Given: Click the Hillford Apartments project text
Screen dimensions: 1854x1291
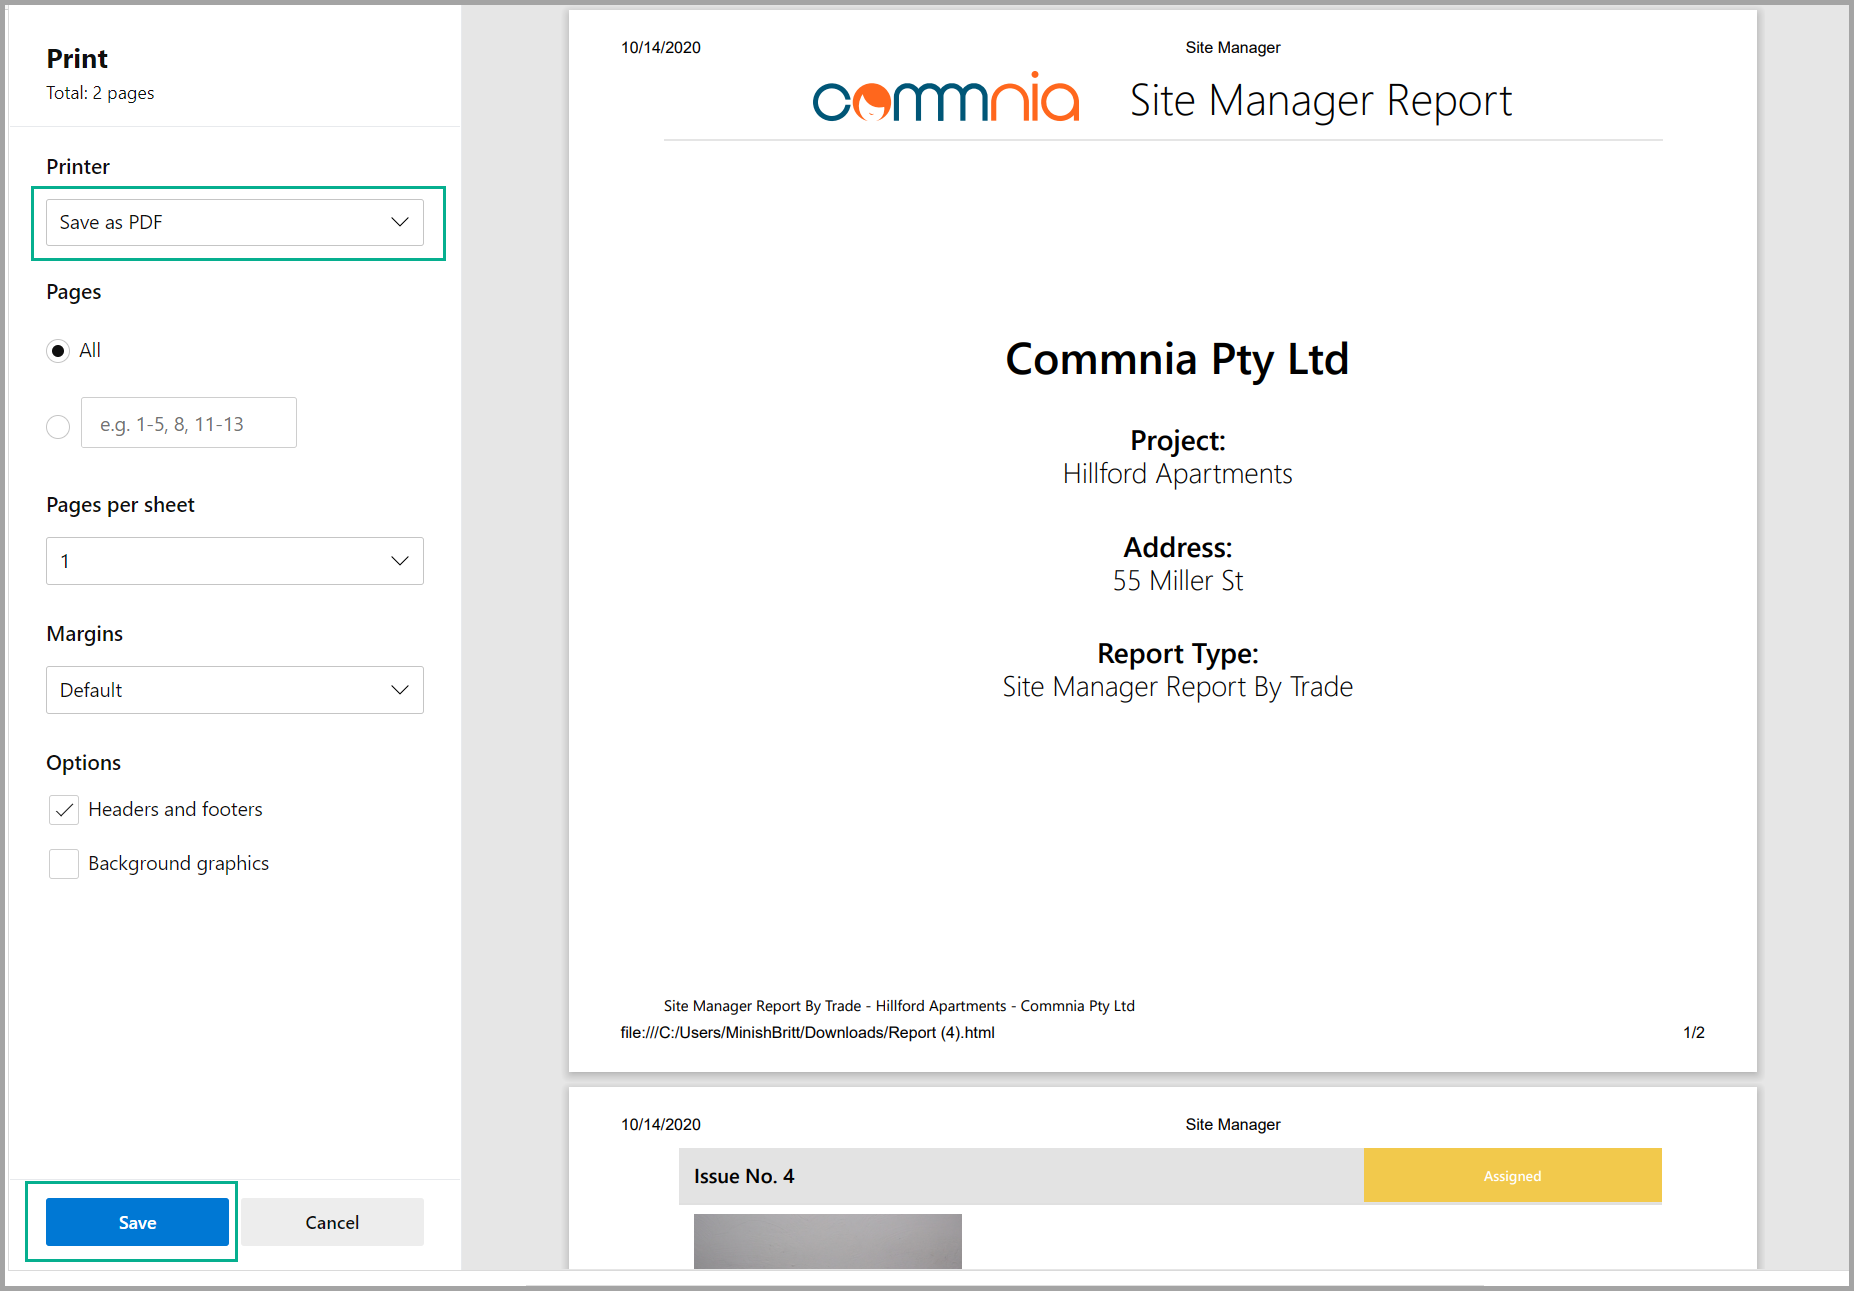Looking at the screenshot, I should point(1177,474).
